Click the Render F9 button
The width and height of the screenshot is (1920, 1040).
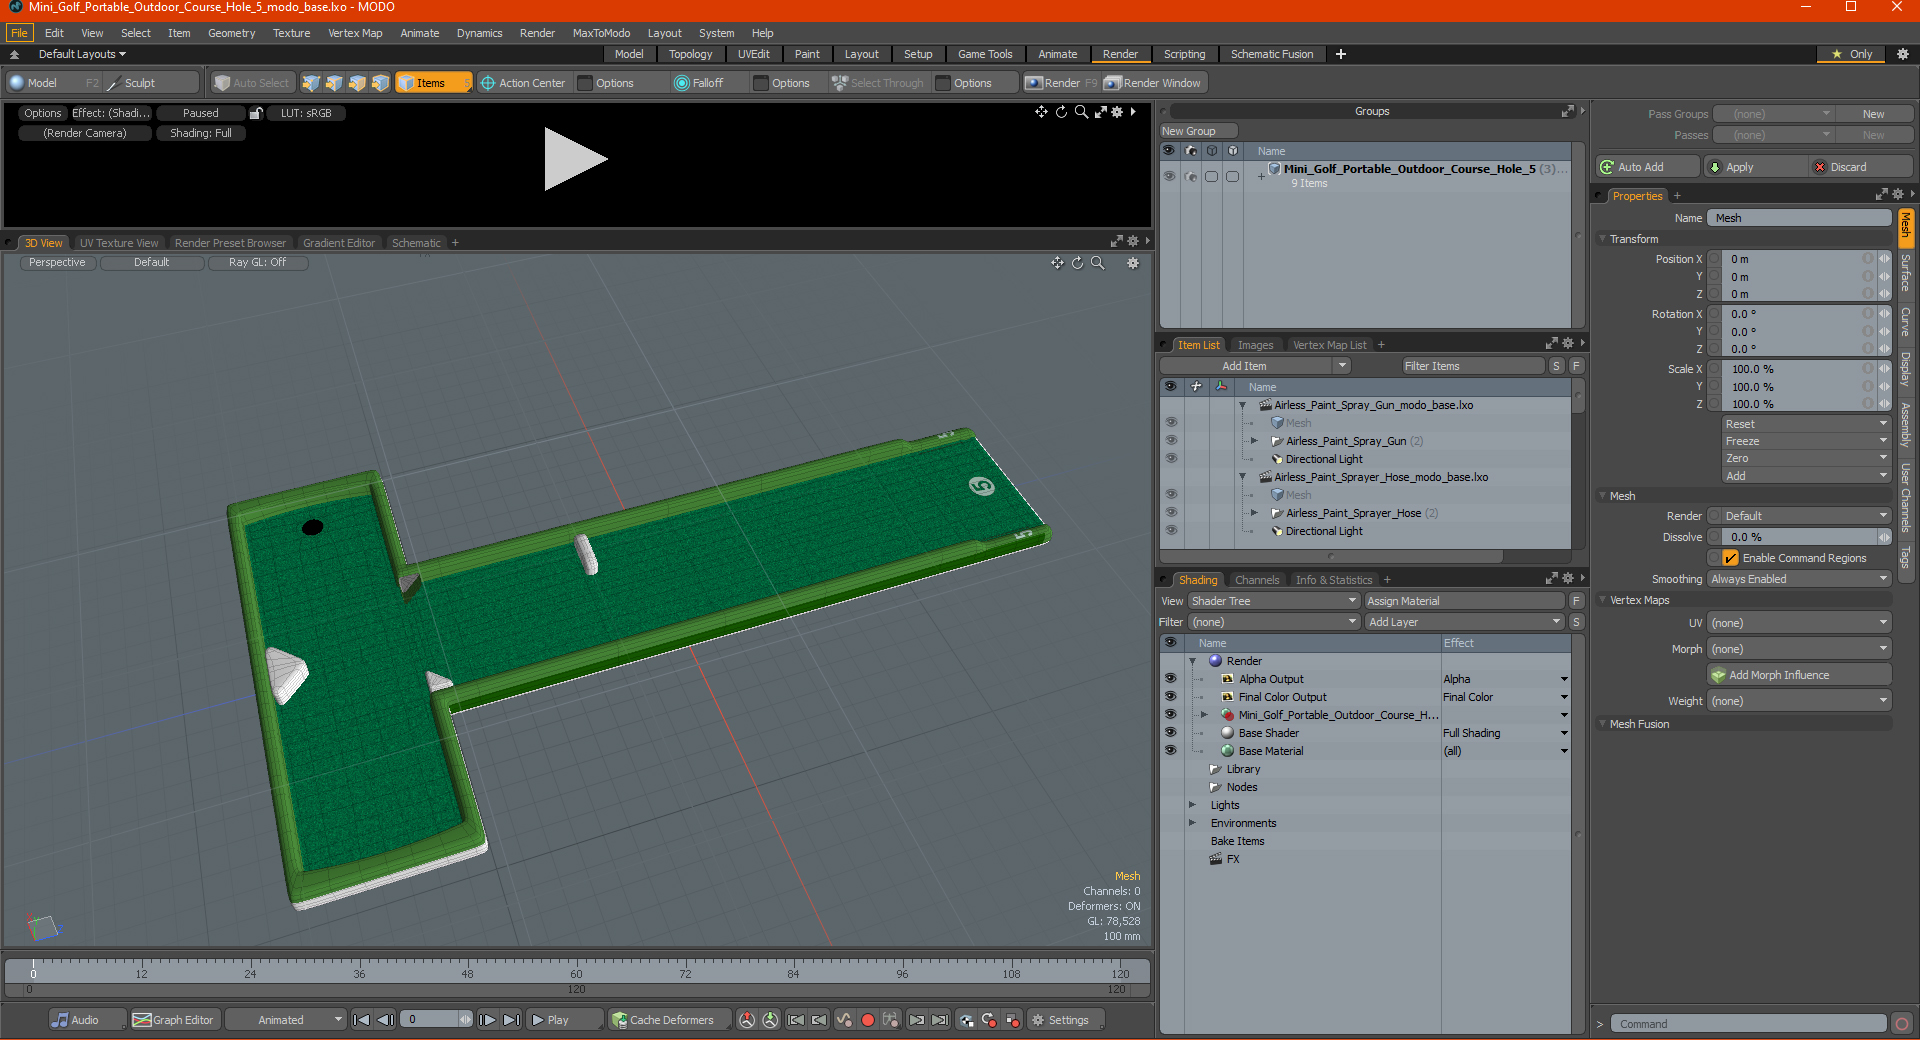coord(1061,83)
